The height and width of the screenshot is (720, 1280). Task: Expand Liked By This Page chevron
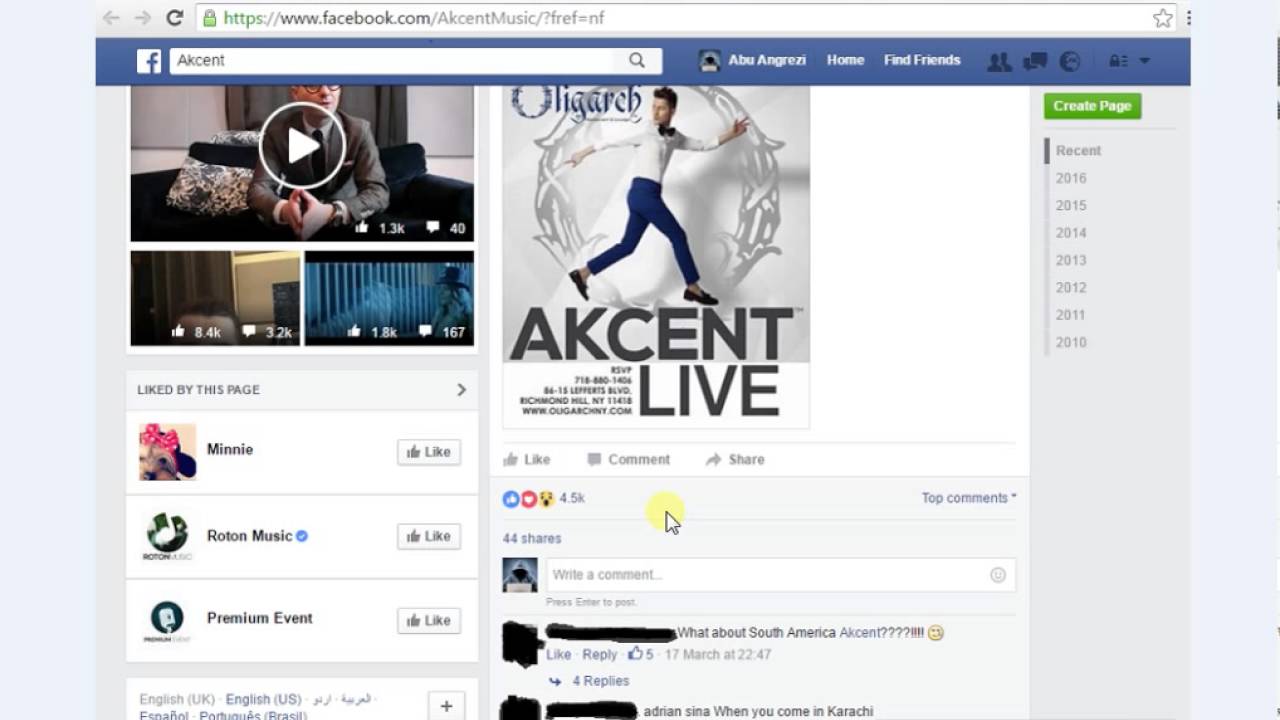point(461,389)
